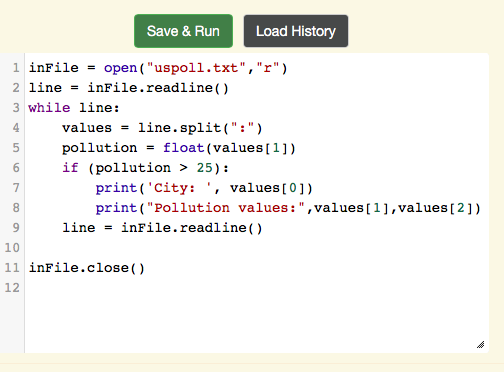Click the number 25 in the if condition
The image size is (504, 372).
click(205, 168)
